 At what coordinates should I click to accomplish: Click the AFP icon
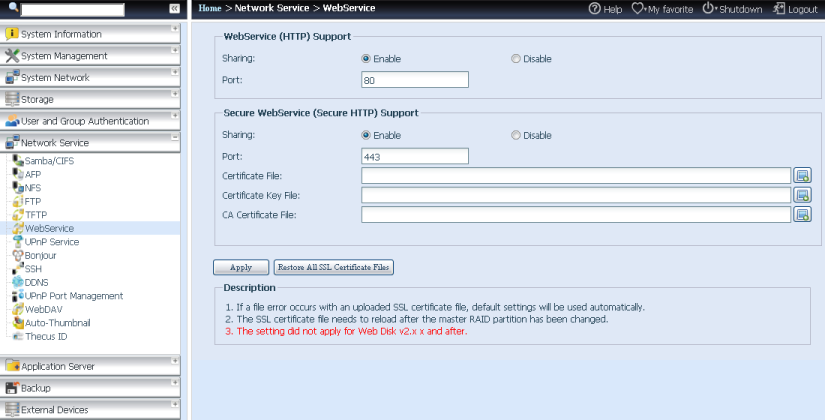click(x=18, y=174)
